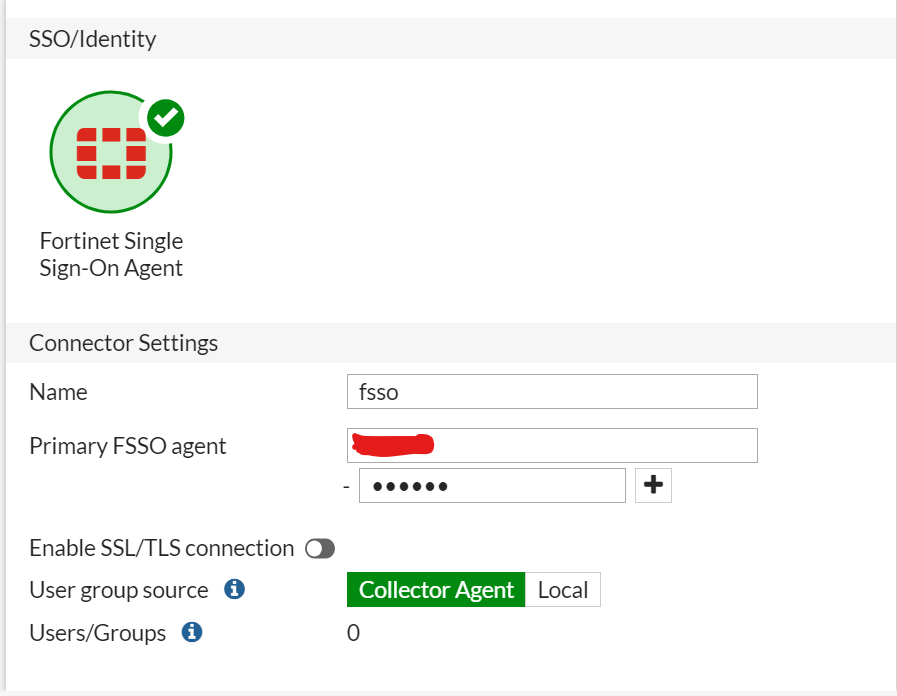This screenshot has width=897, height=696.
Task: Click the Fortinet Single Sign-On Agent icon
Action: pyautogui.click(x=111, y=152)
